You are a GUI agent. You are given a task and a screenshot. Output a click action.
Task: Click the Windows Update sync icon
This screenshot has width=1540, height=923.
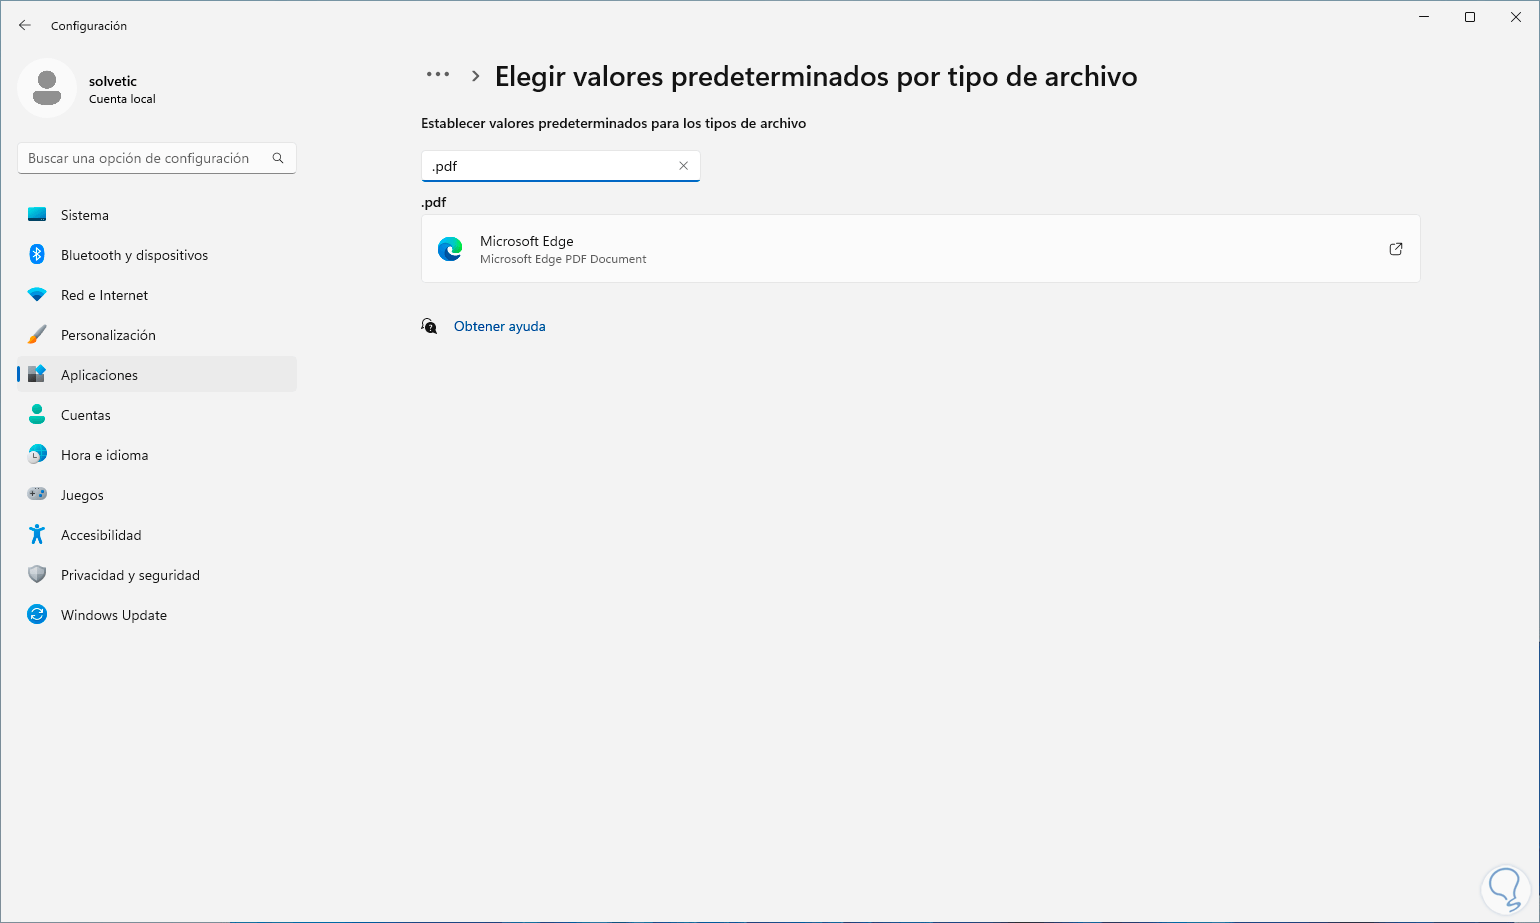pos(37,615)
